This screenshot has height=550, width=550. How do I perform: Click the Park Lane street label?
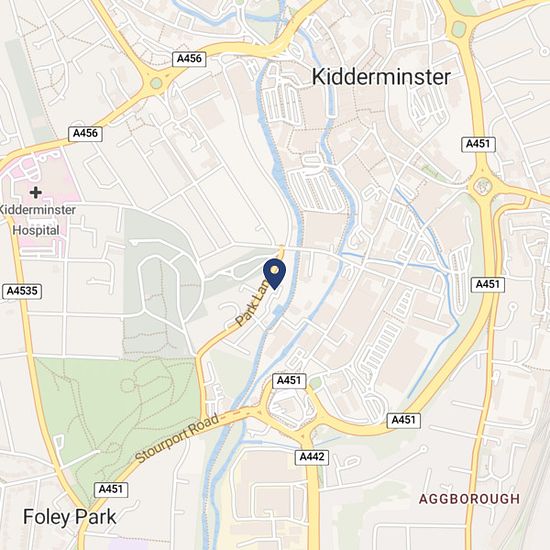click(x=252, y=303)
